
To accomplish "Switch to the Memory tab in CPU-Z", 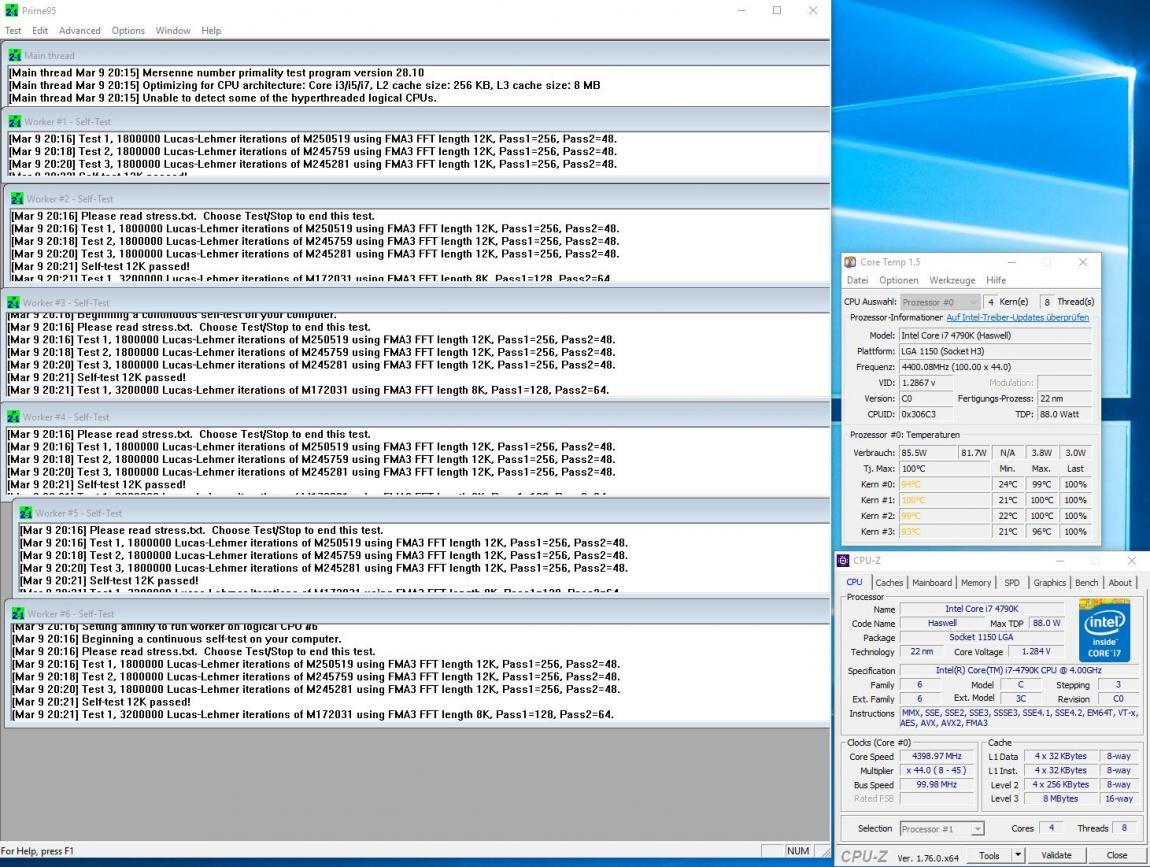I will pyautogui.click(x=975, y=582).
